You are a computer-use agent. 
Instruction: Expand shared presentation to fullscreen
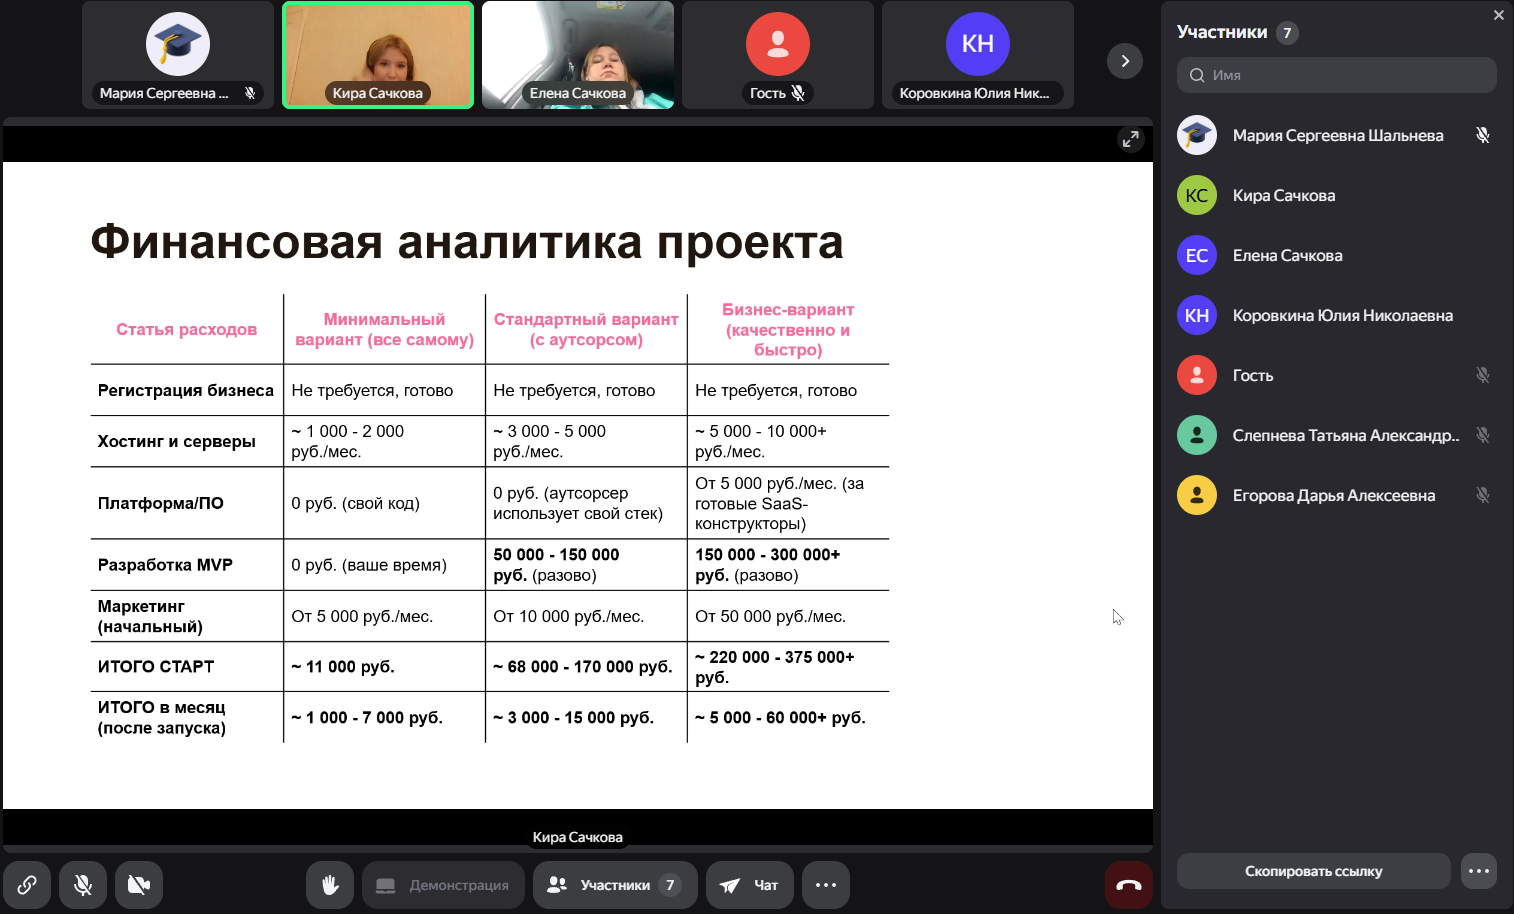pyautogui.click(x=1130, y=139)
